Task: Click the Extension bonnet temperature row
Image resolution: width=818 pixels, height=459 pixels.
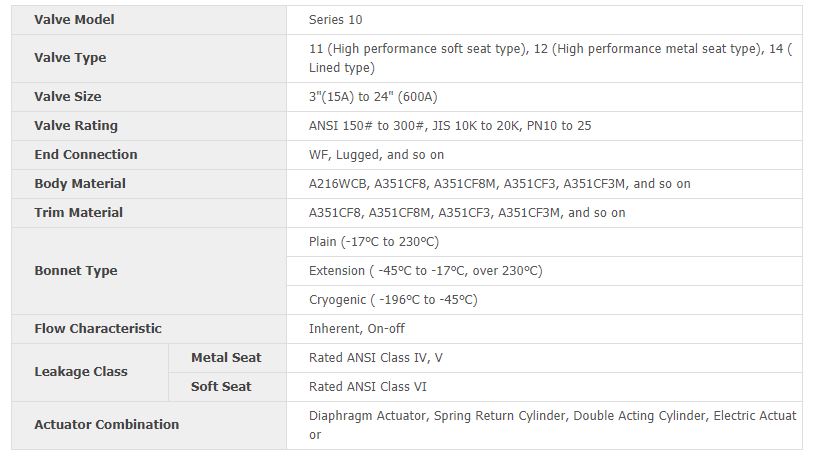Action: pyautogui.click(x=426, y=271)
